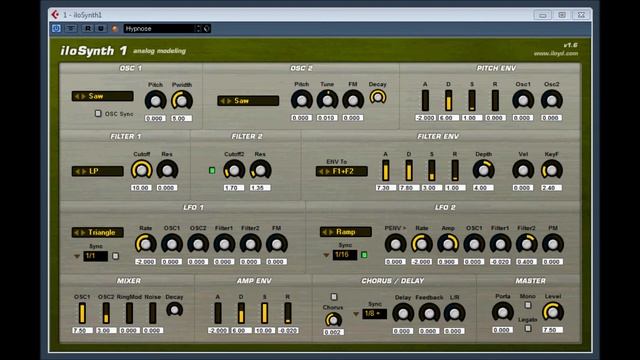Screen dimensions: 640x360
Task: Click the Cubase logo in the title bar
Action: tap(55, 15)
